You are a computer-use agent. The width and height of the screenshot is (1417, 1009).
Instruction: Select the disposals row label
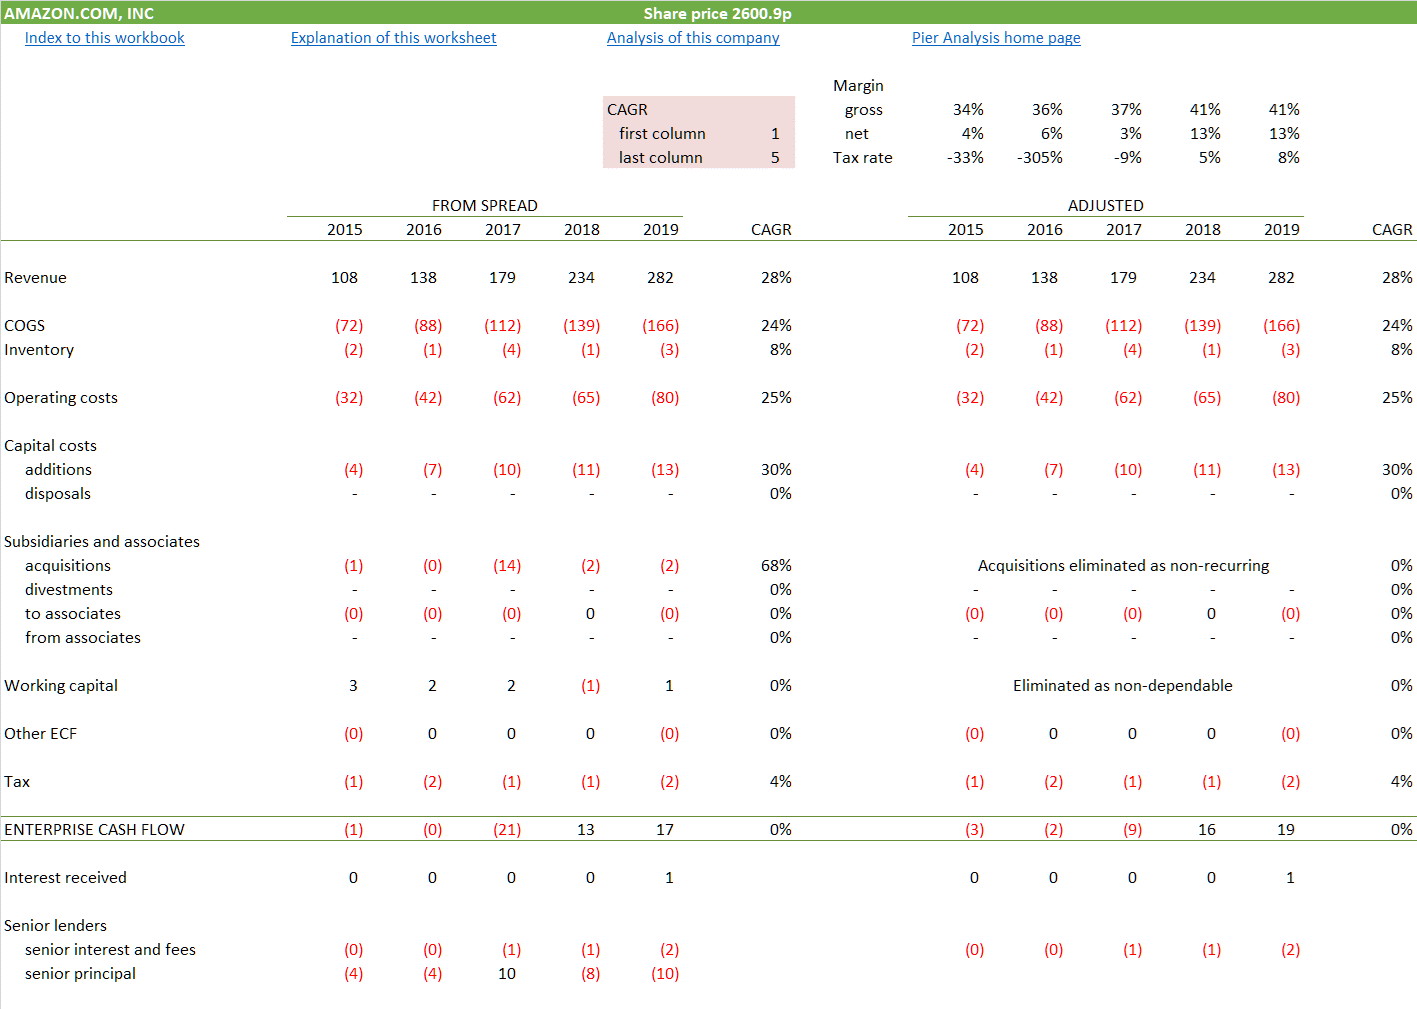(58, 494)
